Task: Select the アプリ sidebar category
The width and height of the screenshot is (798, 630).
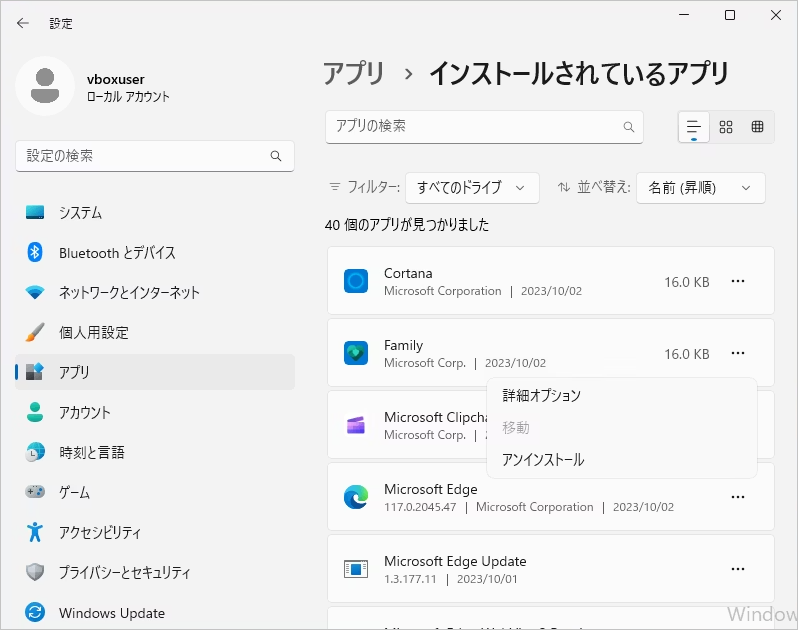Action: pyautogui.click(x=155, y=372)
